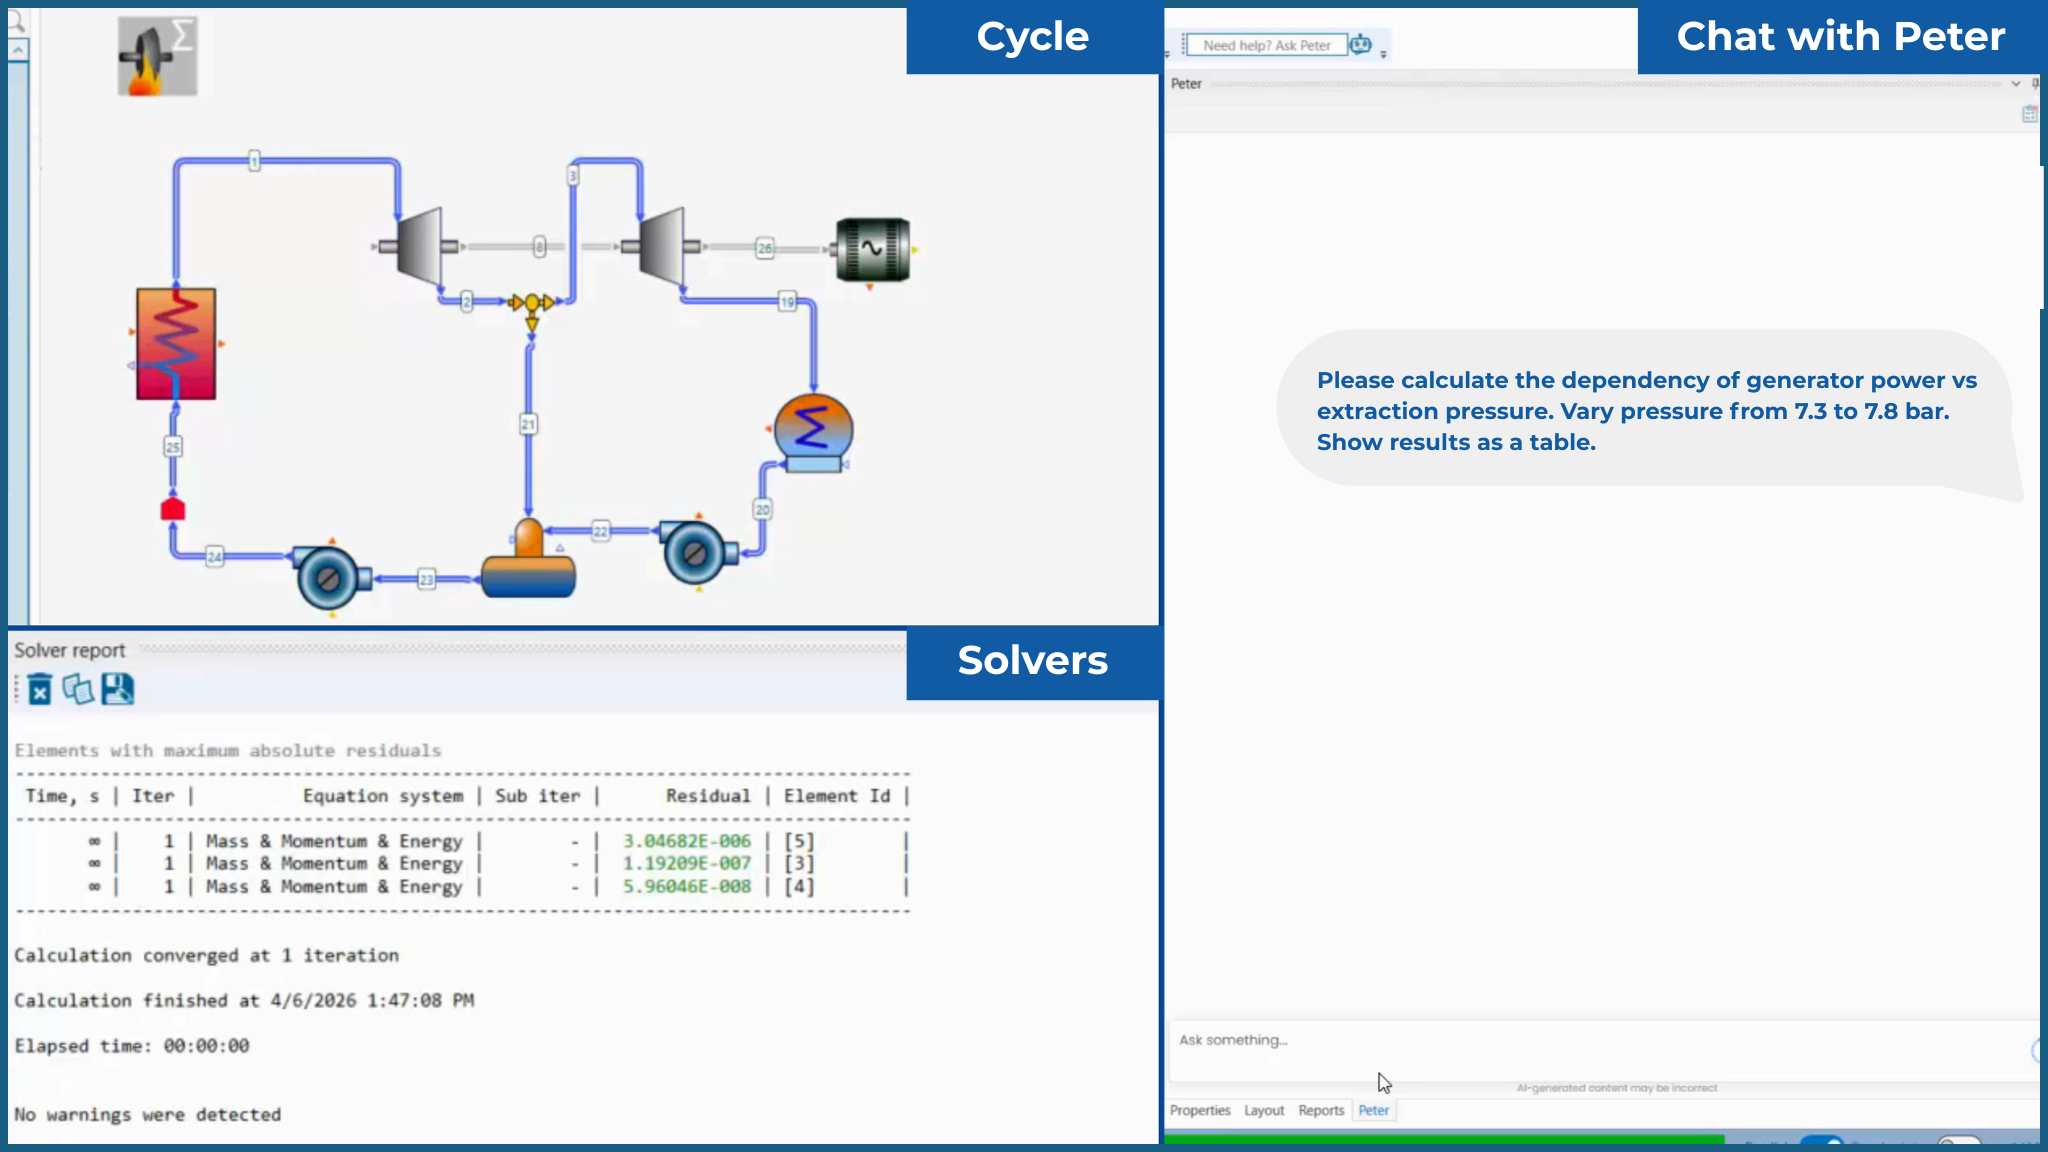Click the 'Equation system' column header
Image resolution: width=2048 pixels, height=1152 pixels.
tap(383, 796)
